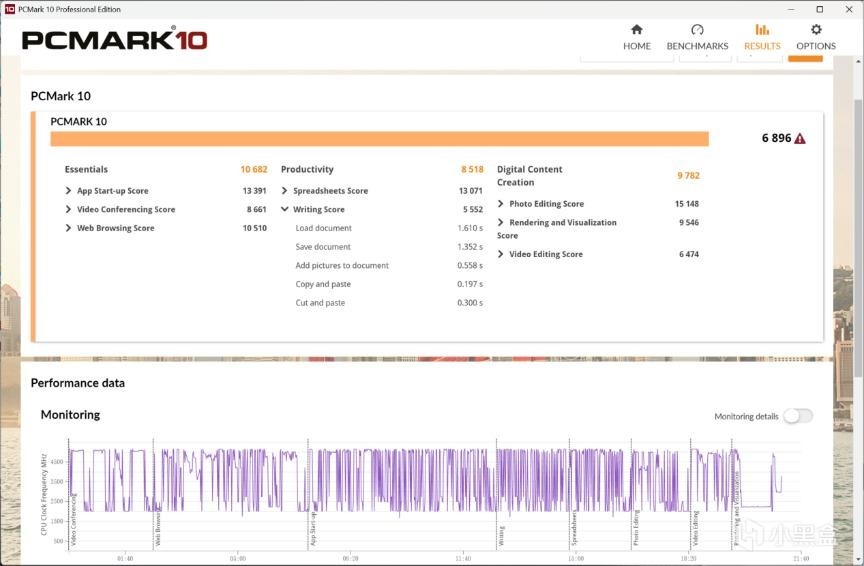Maximize the PCMark 10 window

point(820,9)
